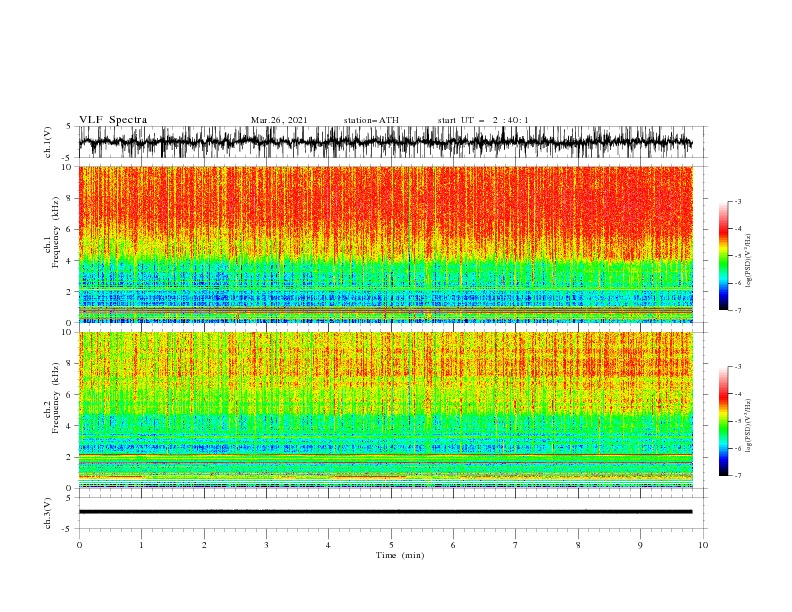Screen dimensions: 792x612
Task: Click the "start UT = 2 :40: 1" text
Action: (482, 120)
